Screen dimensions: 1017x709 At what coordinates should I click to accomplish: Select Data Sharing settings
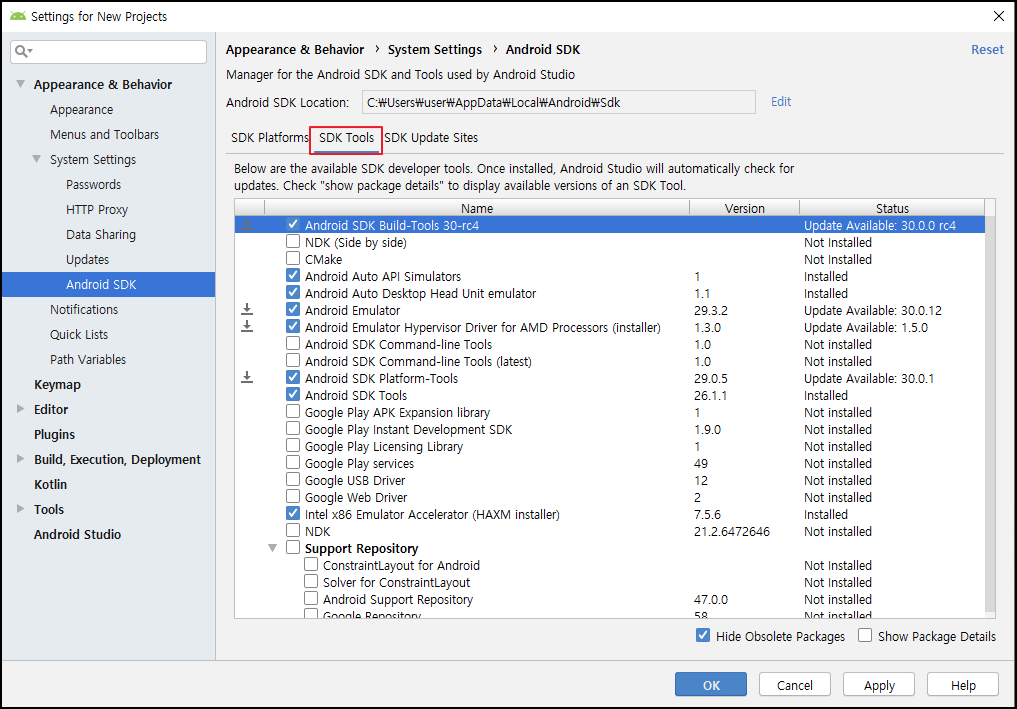coord(101,234)
